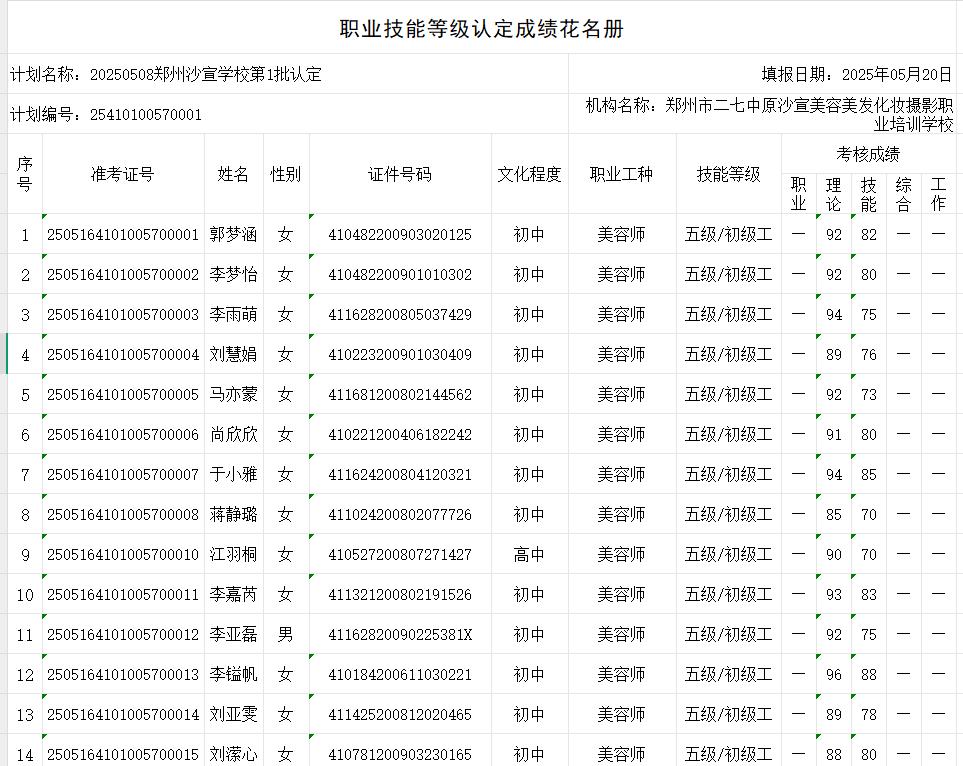This screenshot has height=766, width=963.
Task: Select the 计划名称 cell for 郑州沙宣学校
Action: pyautogui.click(x=166, y=74)
